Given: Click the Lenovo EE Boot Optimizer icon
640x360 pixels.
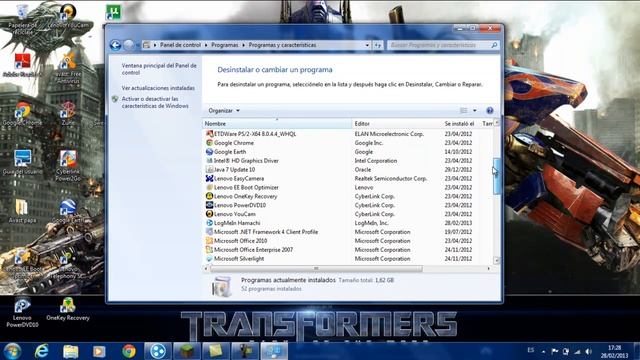Looking at the screenshot, I should pyautogui.click(x=209, y=187).
